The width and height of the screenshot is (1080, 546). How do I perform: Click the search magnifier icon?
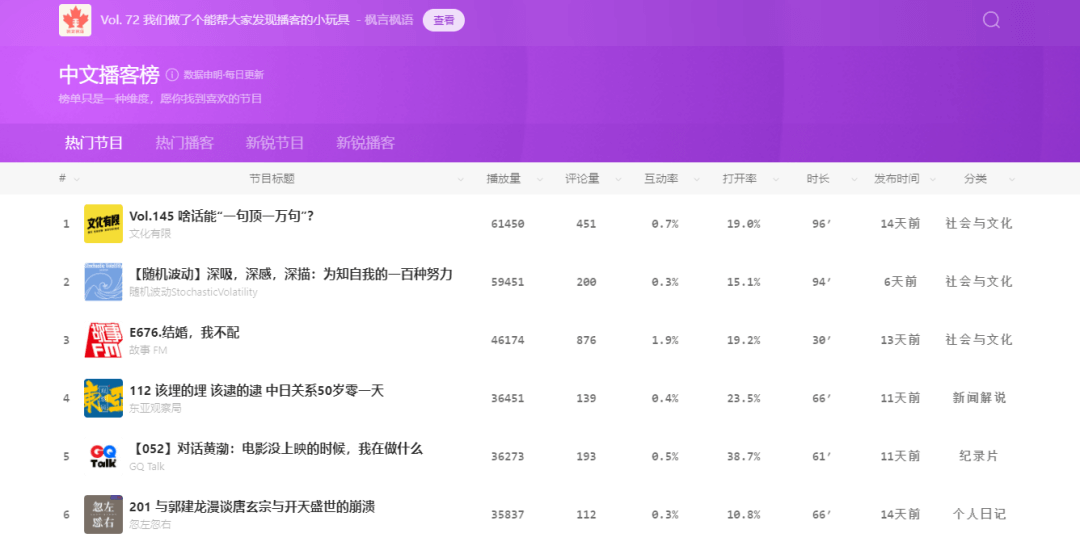pos(991,20)
